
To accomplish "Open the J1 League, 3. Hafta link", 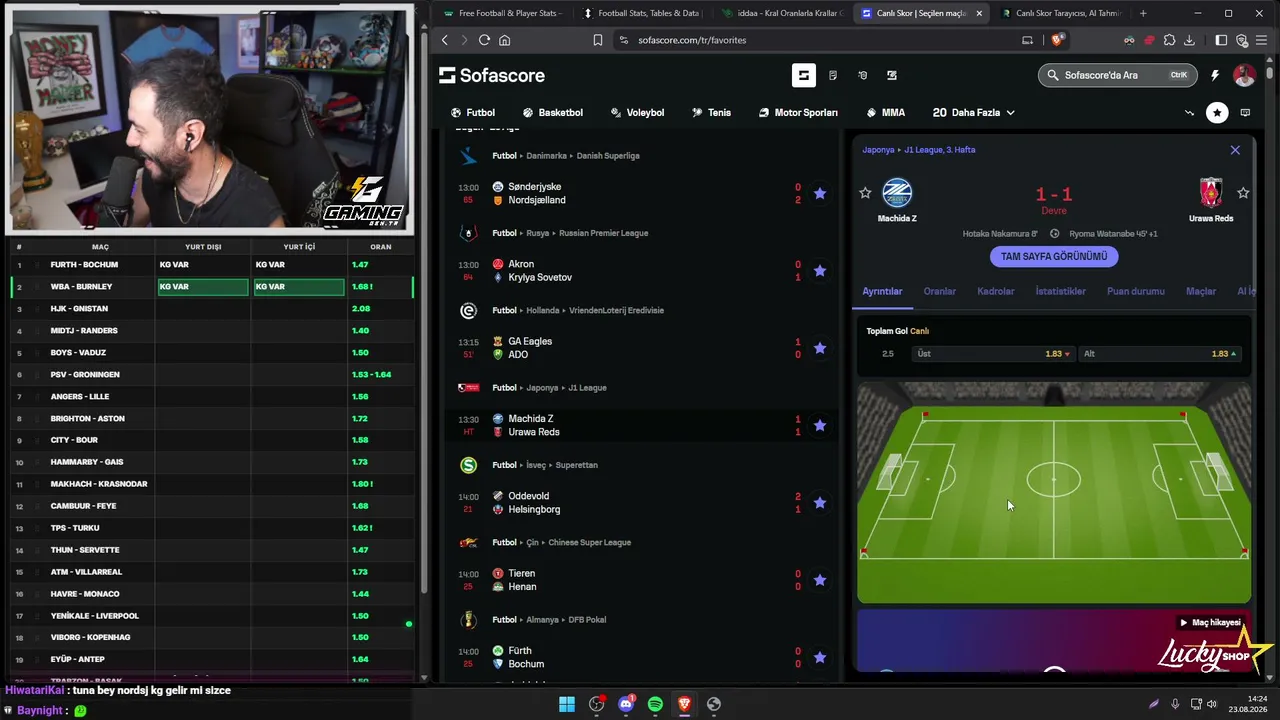I will click(x=939, y=150).
